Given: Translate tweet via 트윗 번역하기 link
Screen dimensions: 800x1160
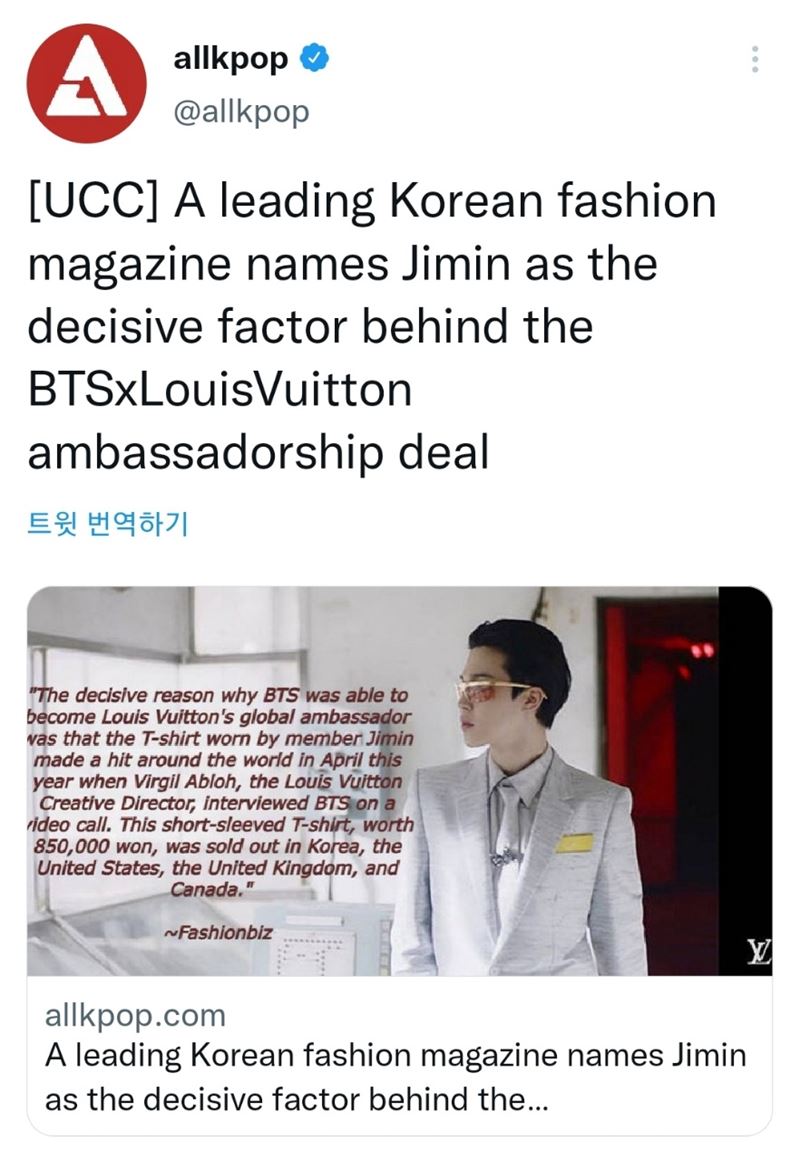Looking at the screenshot, I should click(108, 523).
